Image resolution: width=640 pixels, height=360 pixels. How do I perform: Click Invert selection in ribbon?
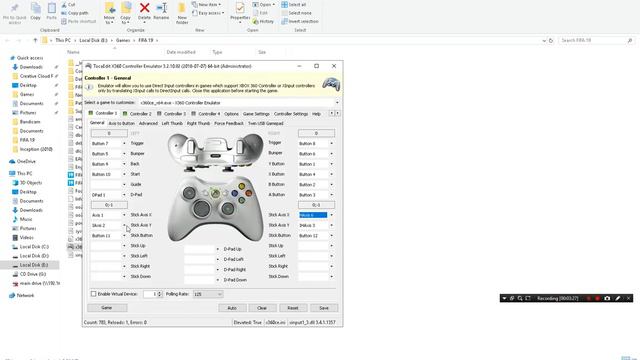(x=300, y=21)
